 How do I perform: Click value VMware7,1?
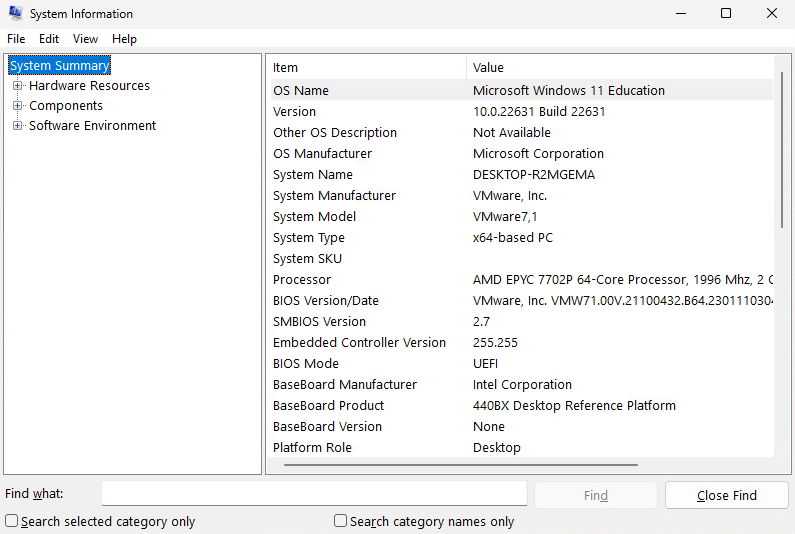(505, 217)
